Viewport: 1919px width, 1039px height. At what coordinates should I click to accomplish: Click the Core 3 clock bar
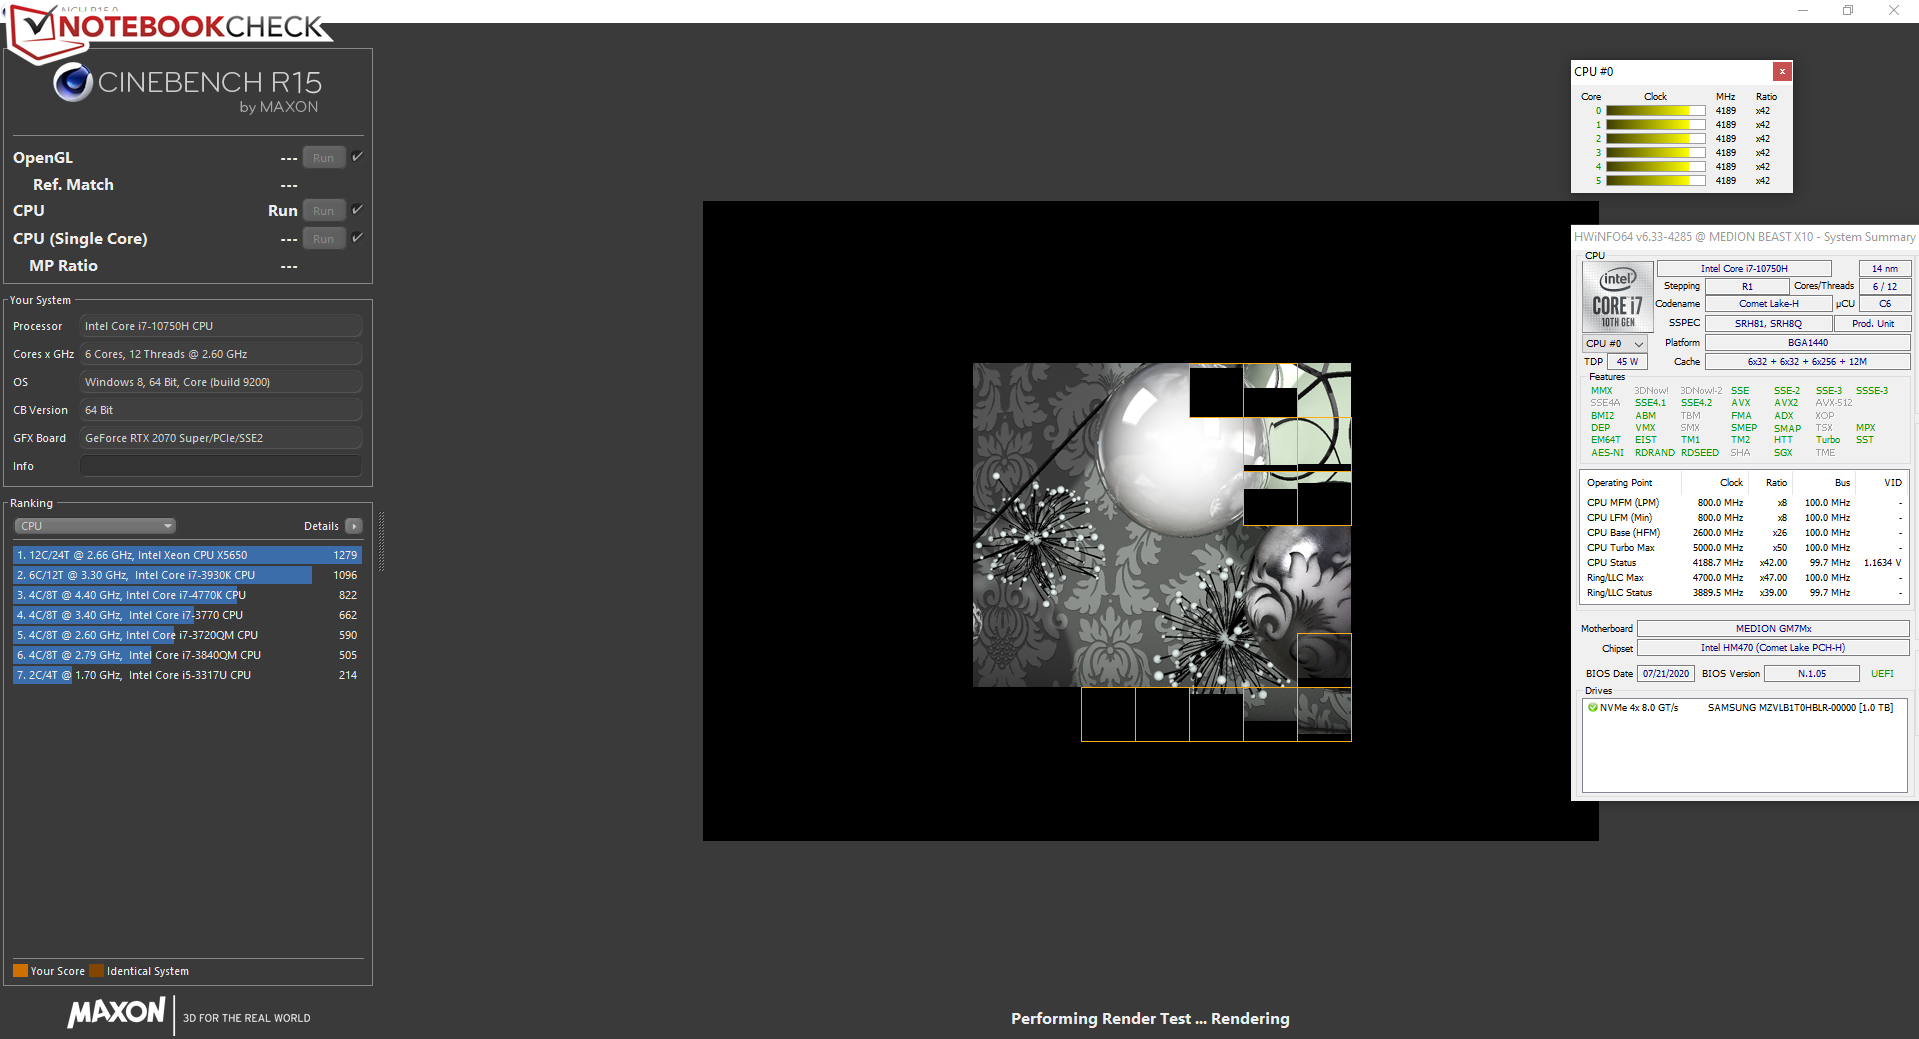(1655, 153)
